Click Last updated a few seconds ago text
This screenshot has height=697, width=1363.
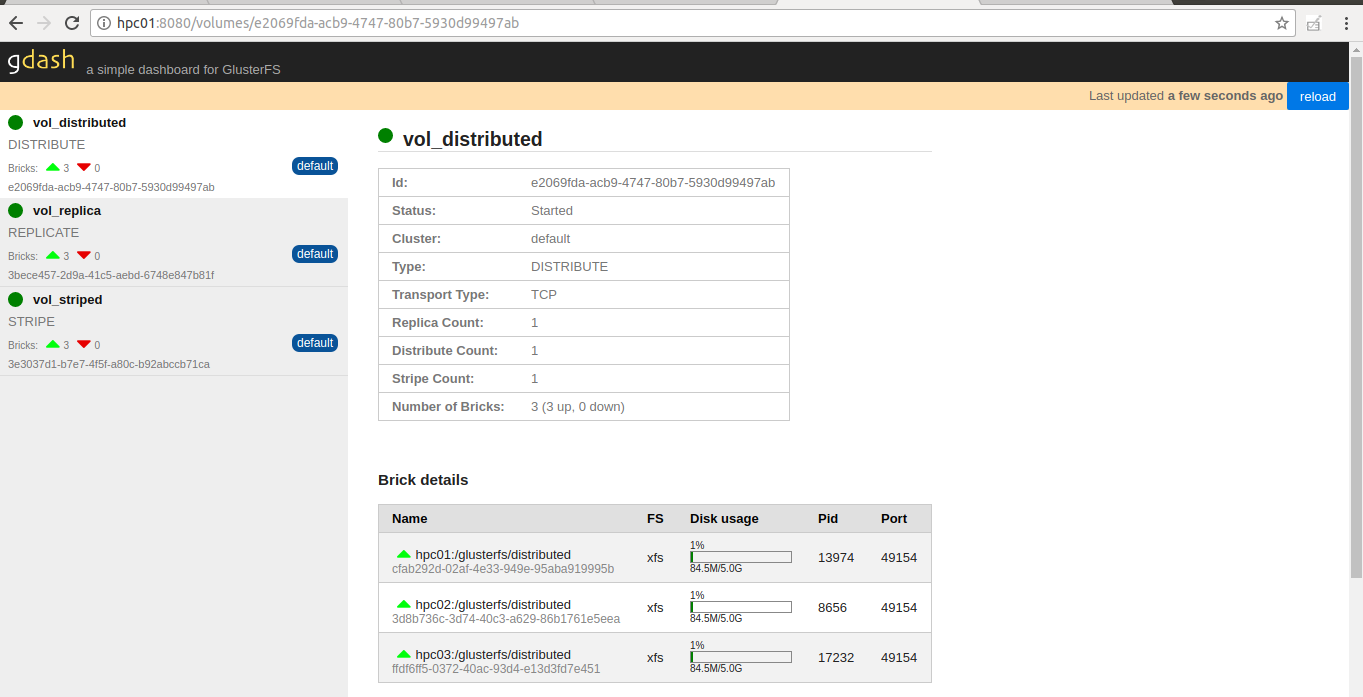(x=1186, y=96)
